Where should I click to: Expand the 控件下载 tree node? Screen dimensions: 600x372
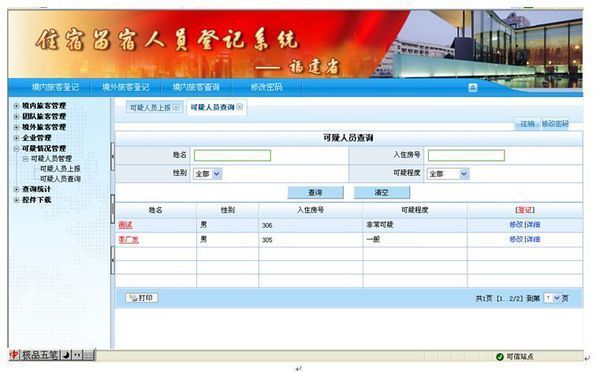pyautogui.click(x=16, y=200)
